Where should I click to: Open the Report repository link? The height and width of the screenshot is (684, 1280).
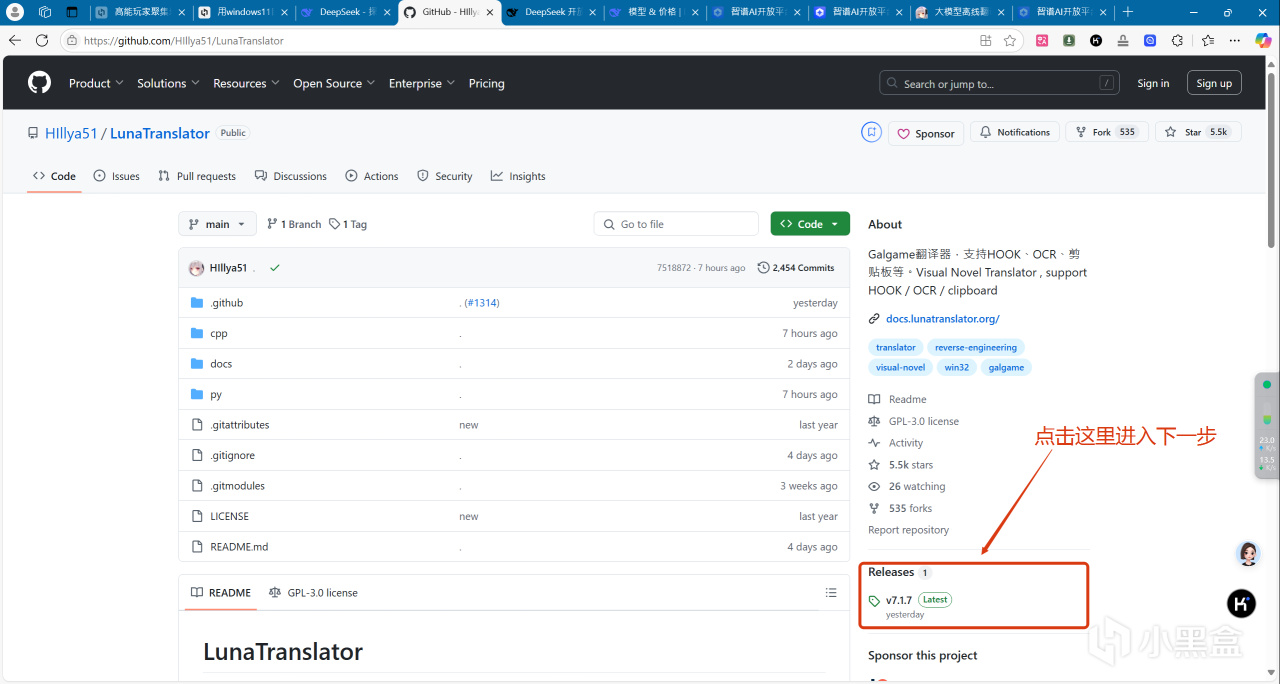(908, 530)
